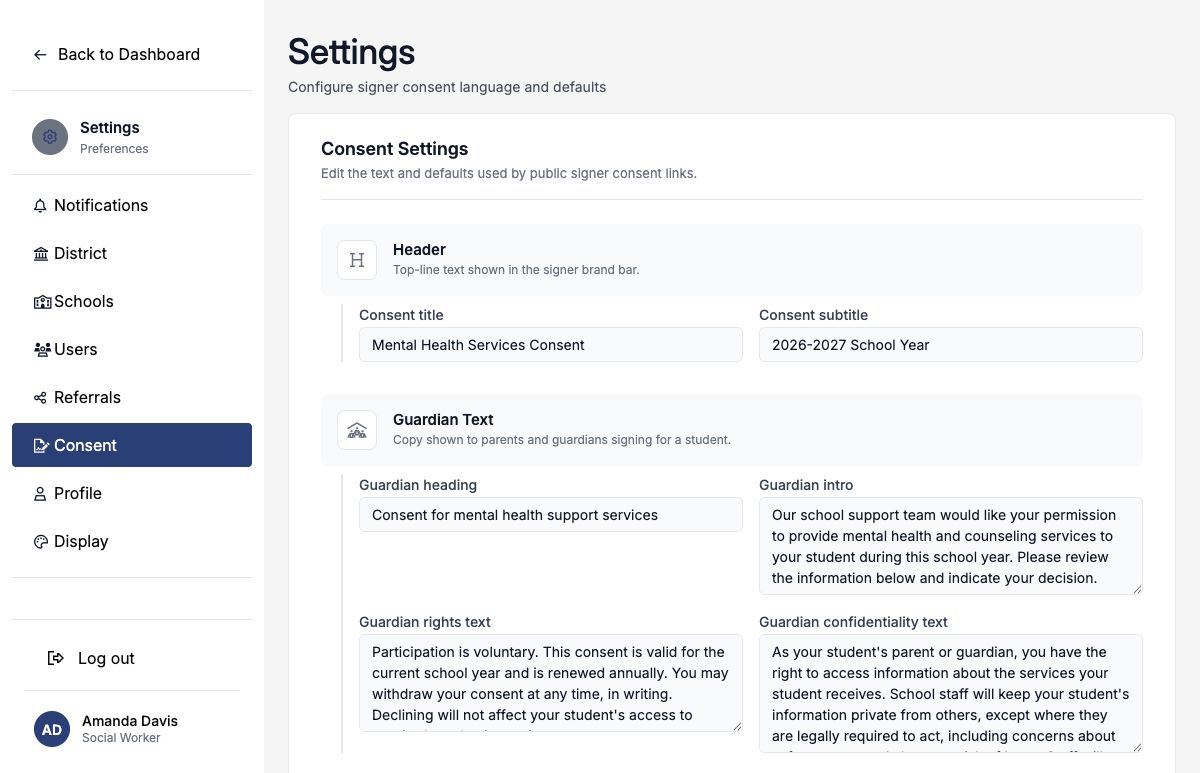1200x773 pixels.
Task: Select Referrals in the sidebar
Action: point(132,397)
